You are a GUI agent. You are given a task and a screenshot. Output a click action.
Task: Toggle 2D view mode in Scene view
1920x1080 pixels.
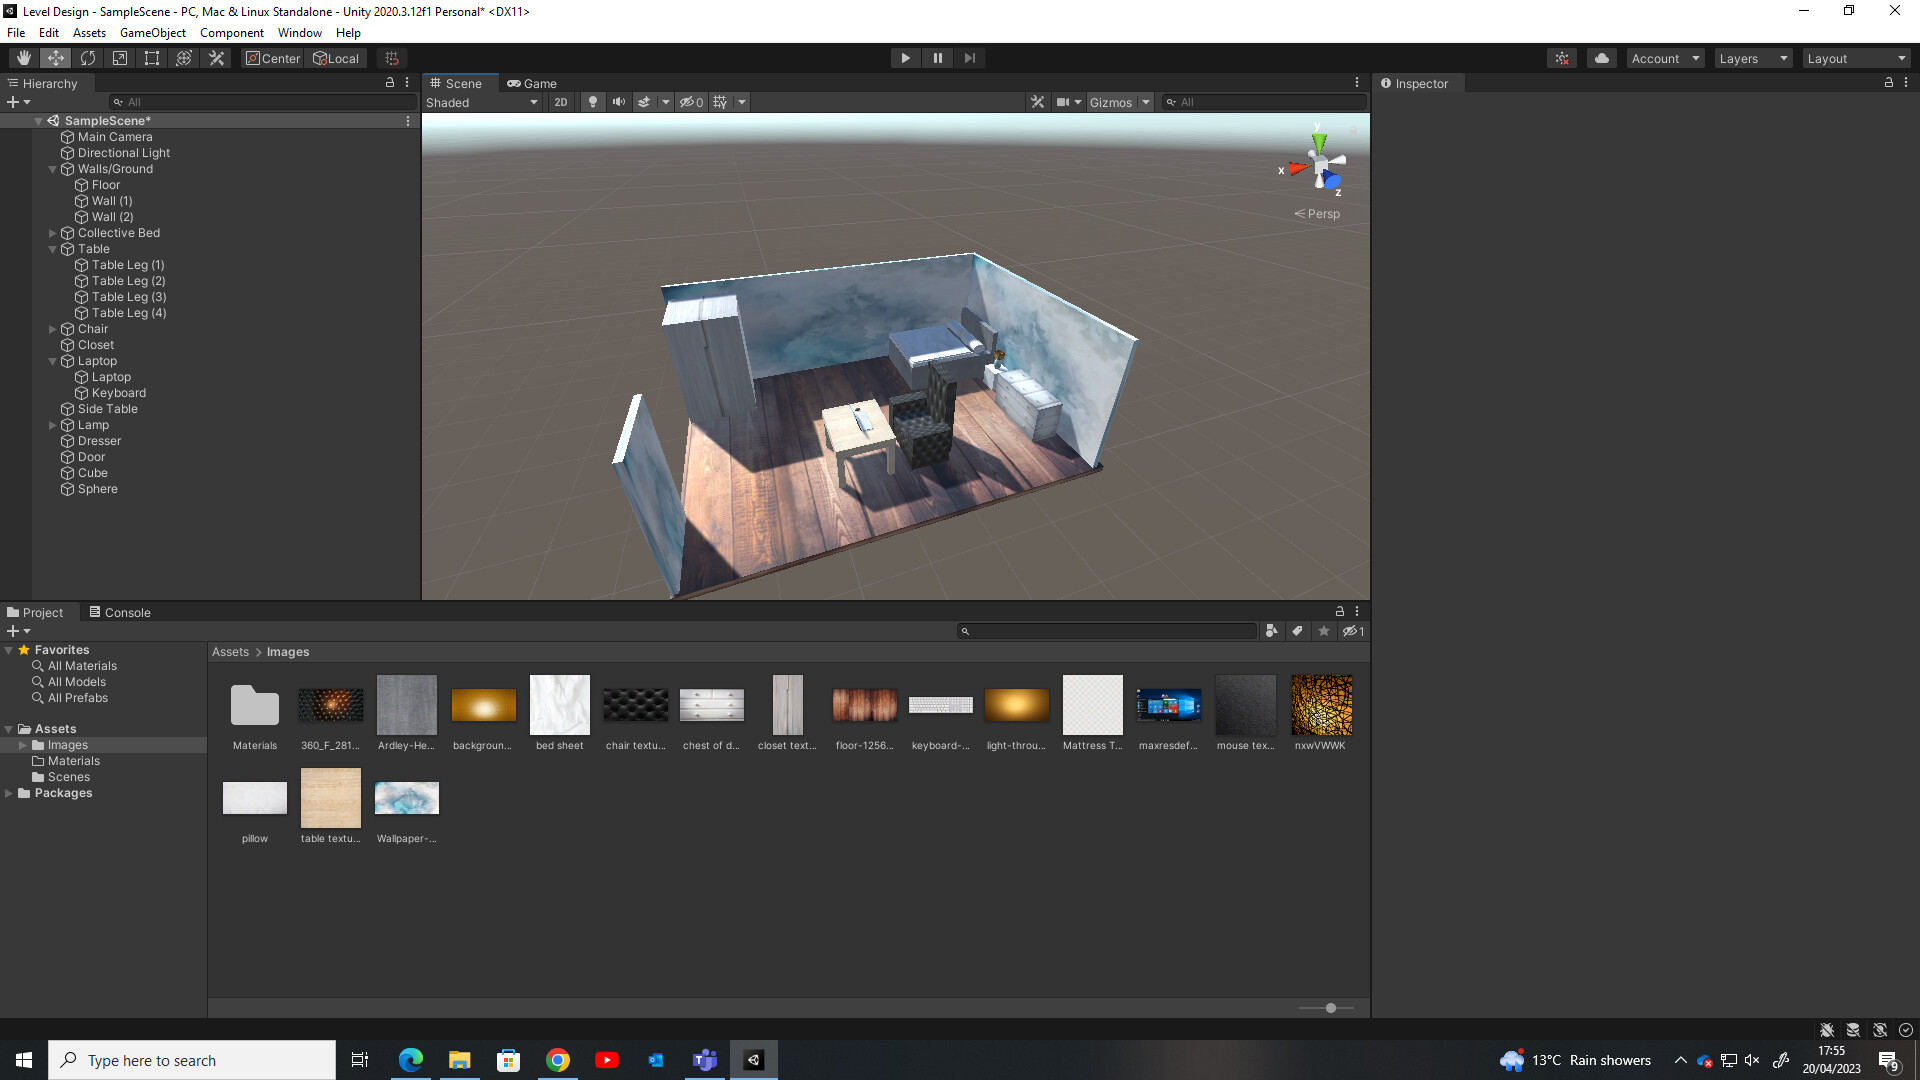pos(561,102)
